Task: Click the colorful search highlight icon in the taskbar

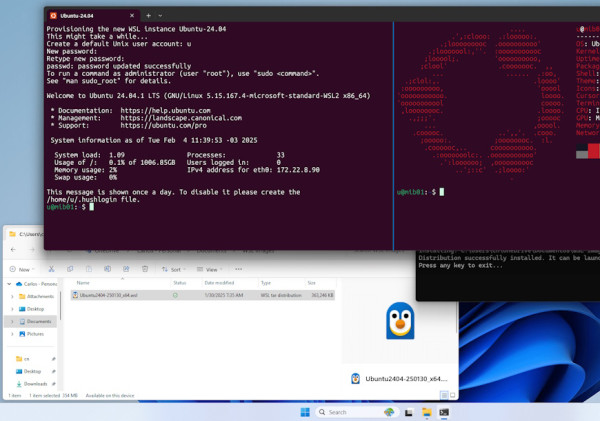Action: (x=389, y=412)
